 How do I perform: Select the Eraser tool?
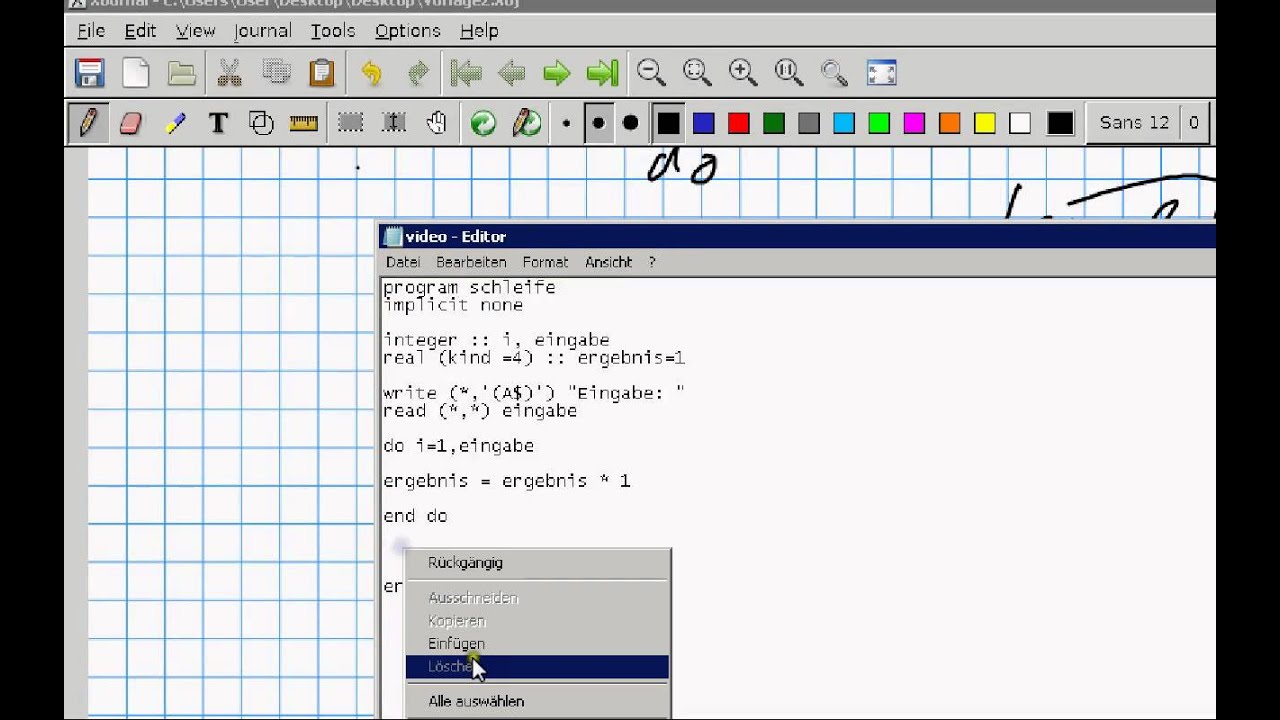(x=131, y=123)
